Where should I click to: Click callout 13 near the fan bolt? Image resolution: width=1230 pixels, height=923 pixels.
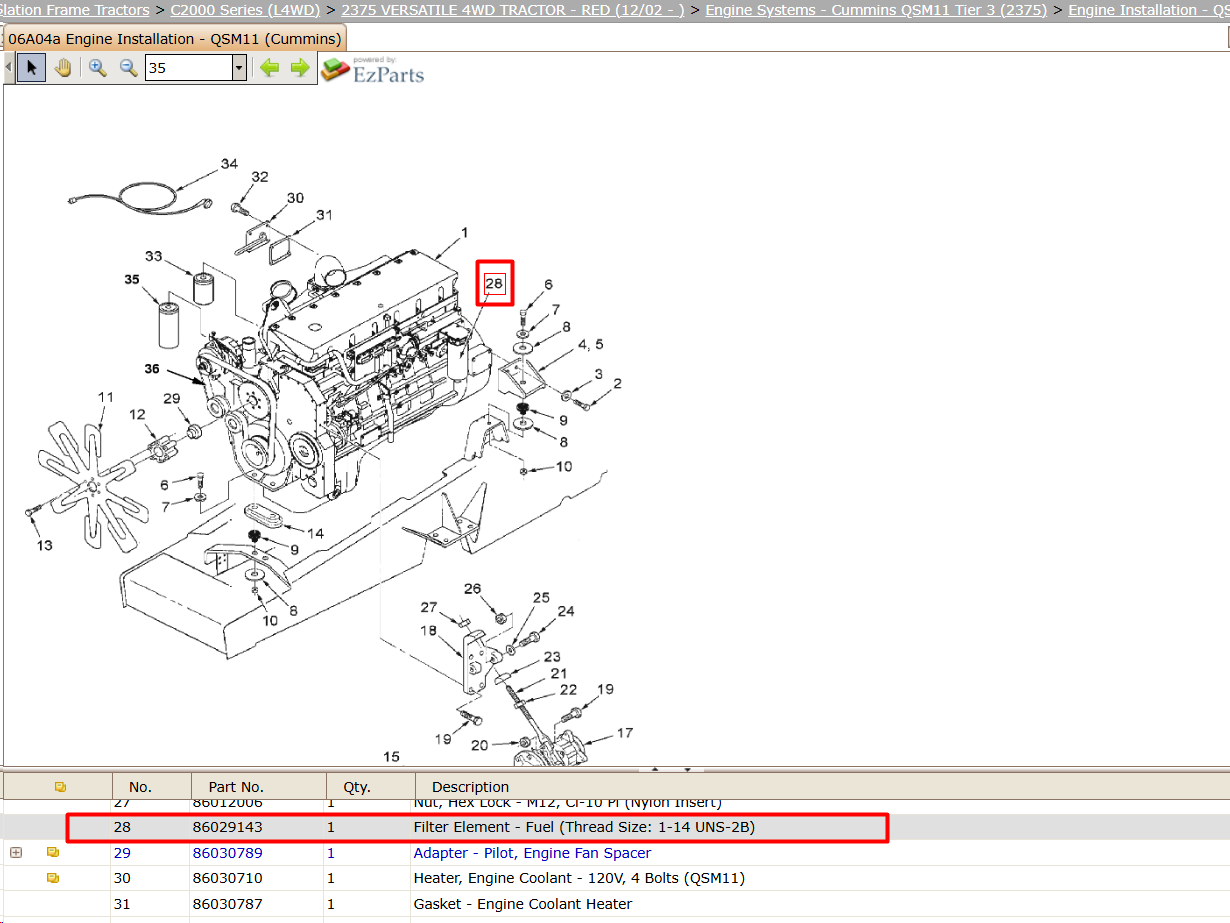44,545
